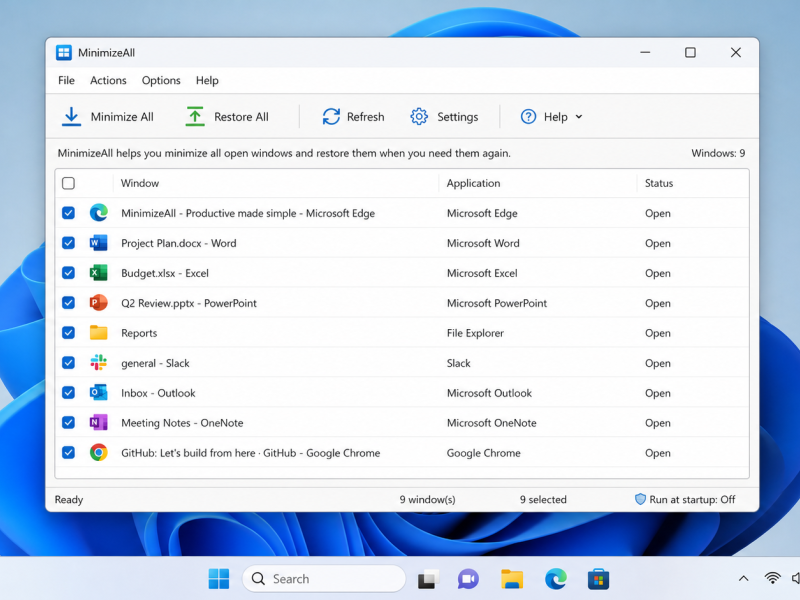Click the '9 selected' status bar text

(543, 499)
